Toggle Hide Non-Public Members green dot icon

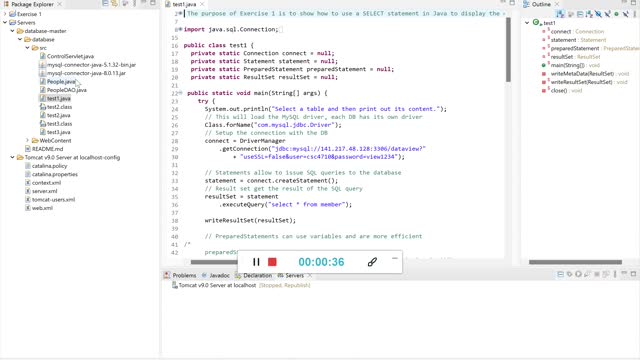click(x=616, y=14)
